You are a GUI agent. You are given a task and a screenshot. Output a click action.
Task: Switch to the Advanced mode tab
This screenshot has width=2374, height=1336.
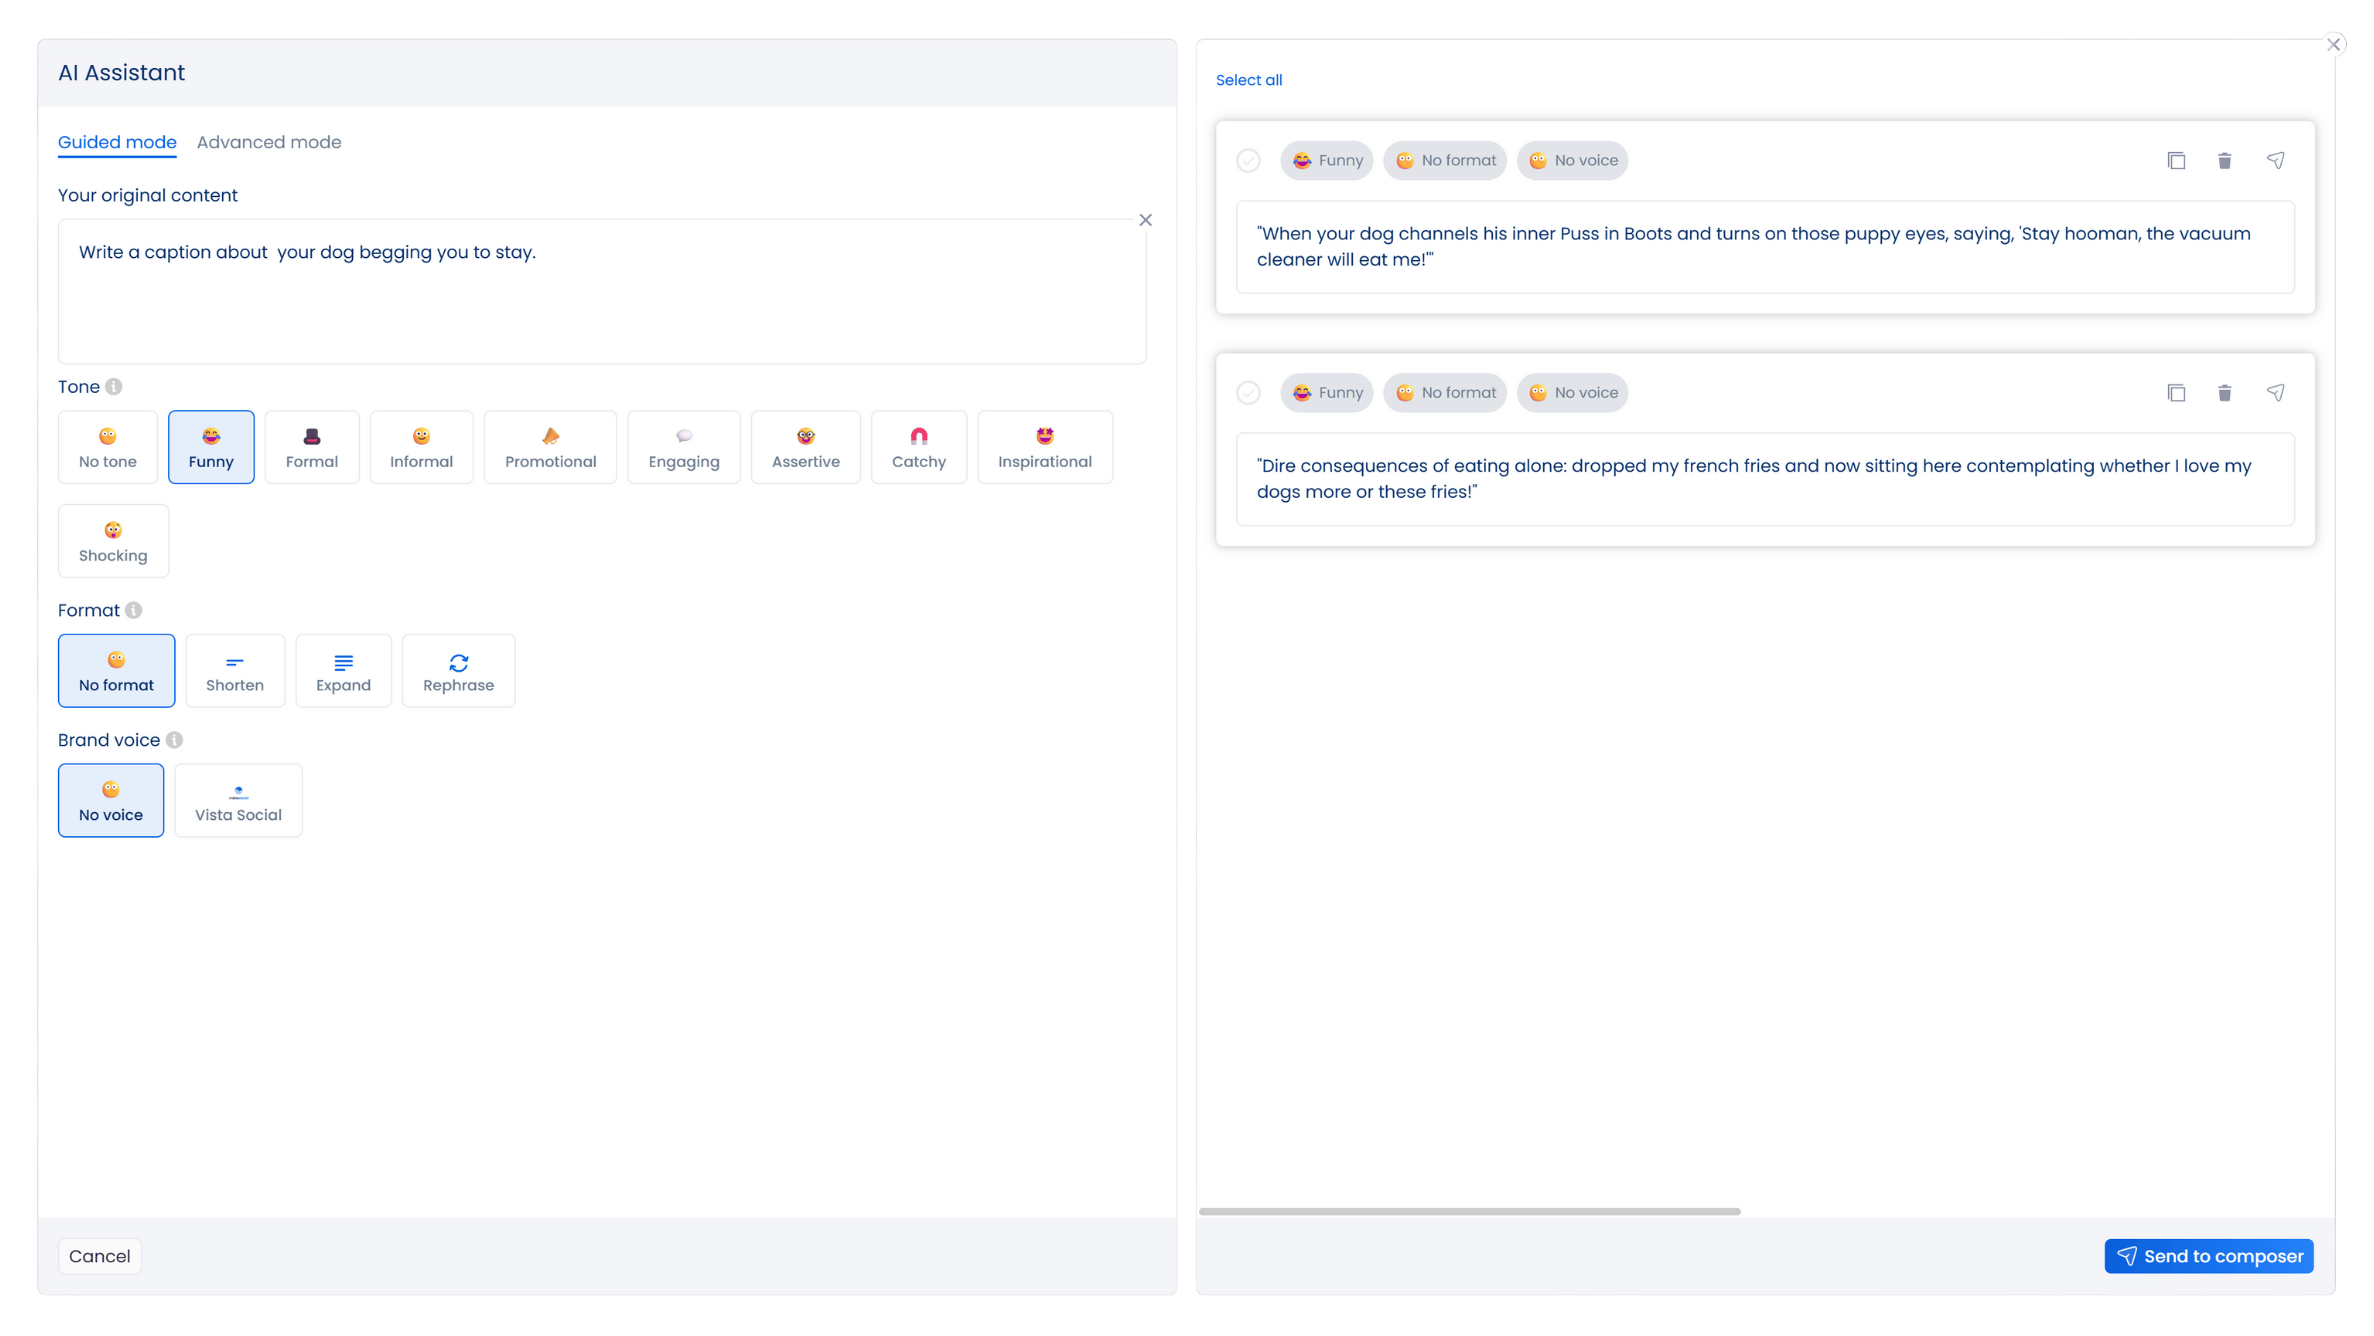(269, 142)
